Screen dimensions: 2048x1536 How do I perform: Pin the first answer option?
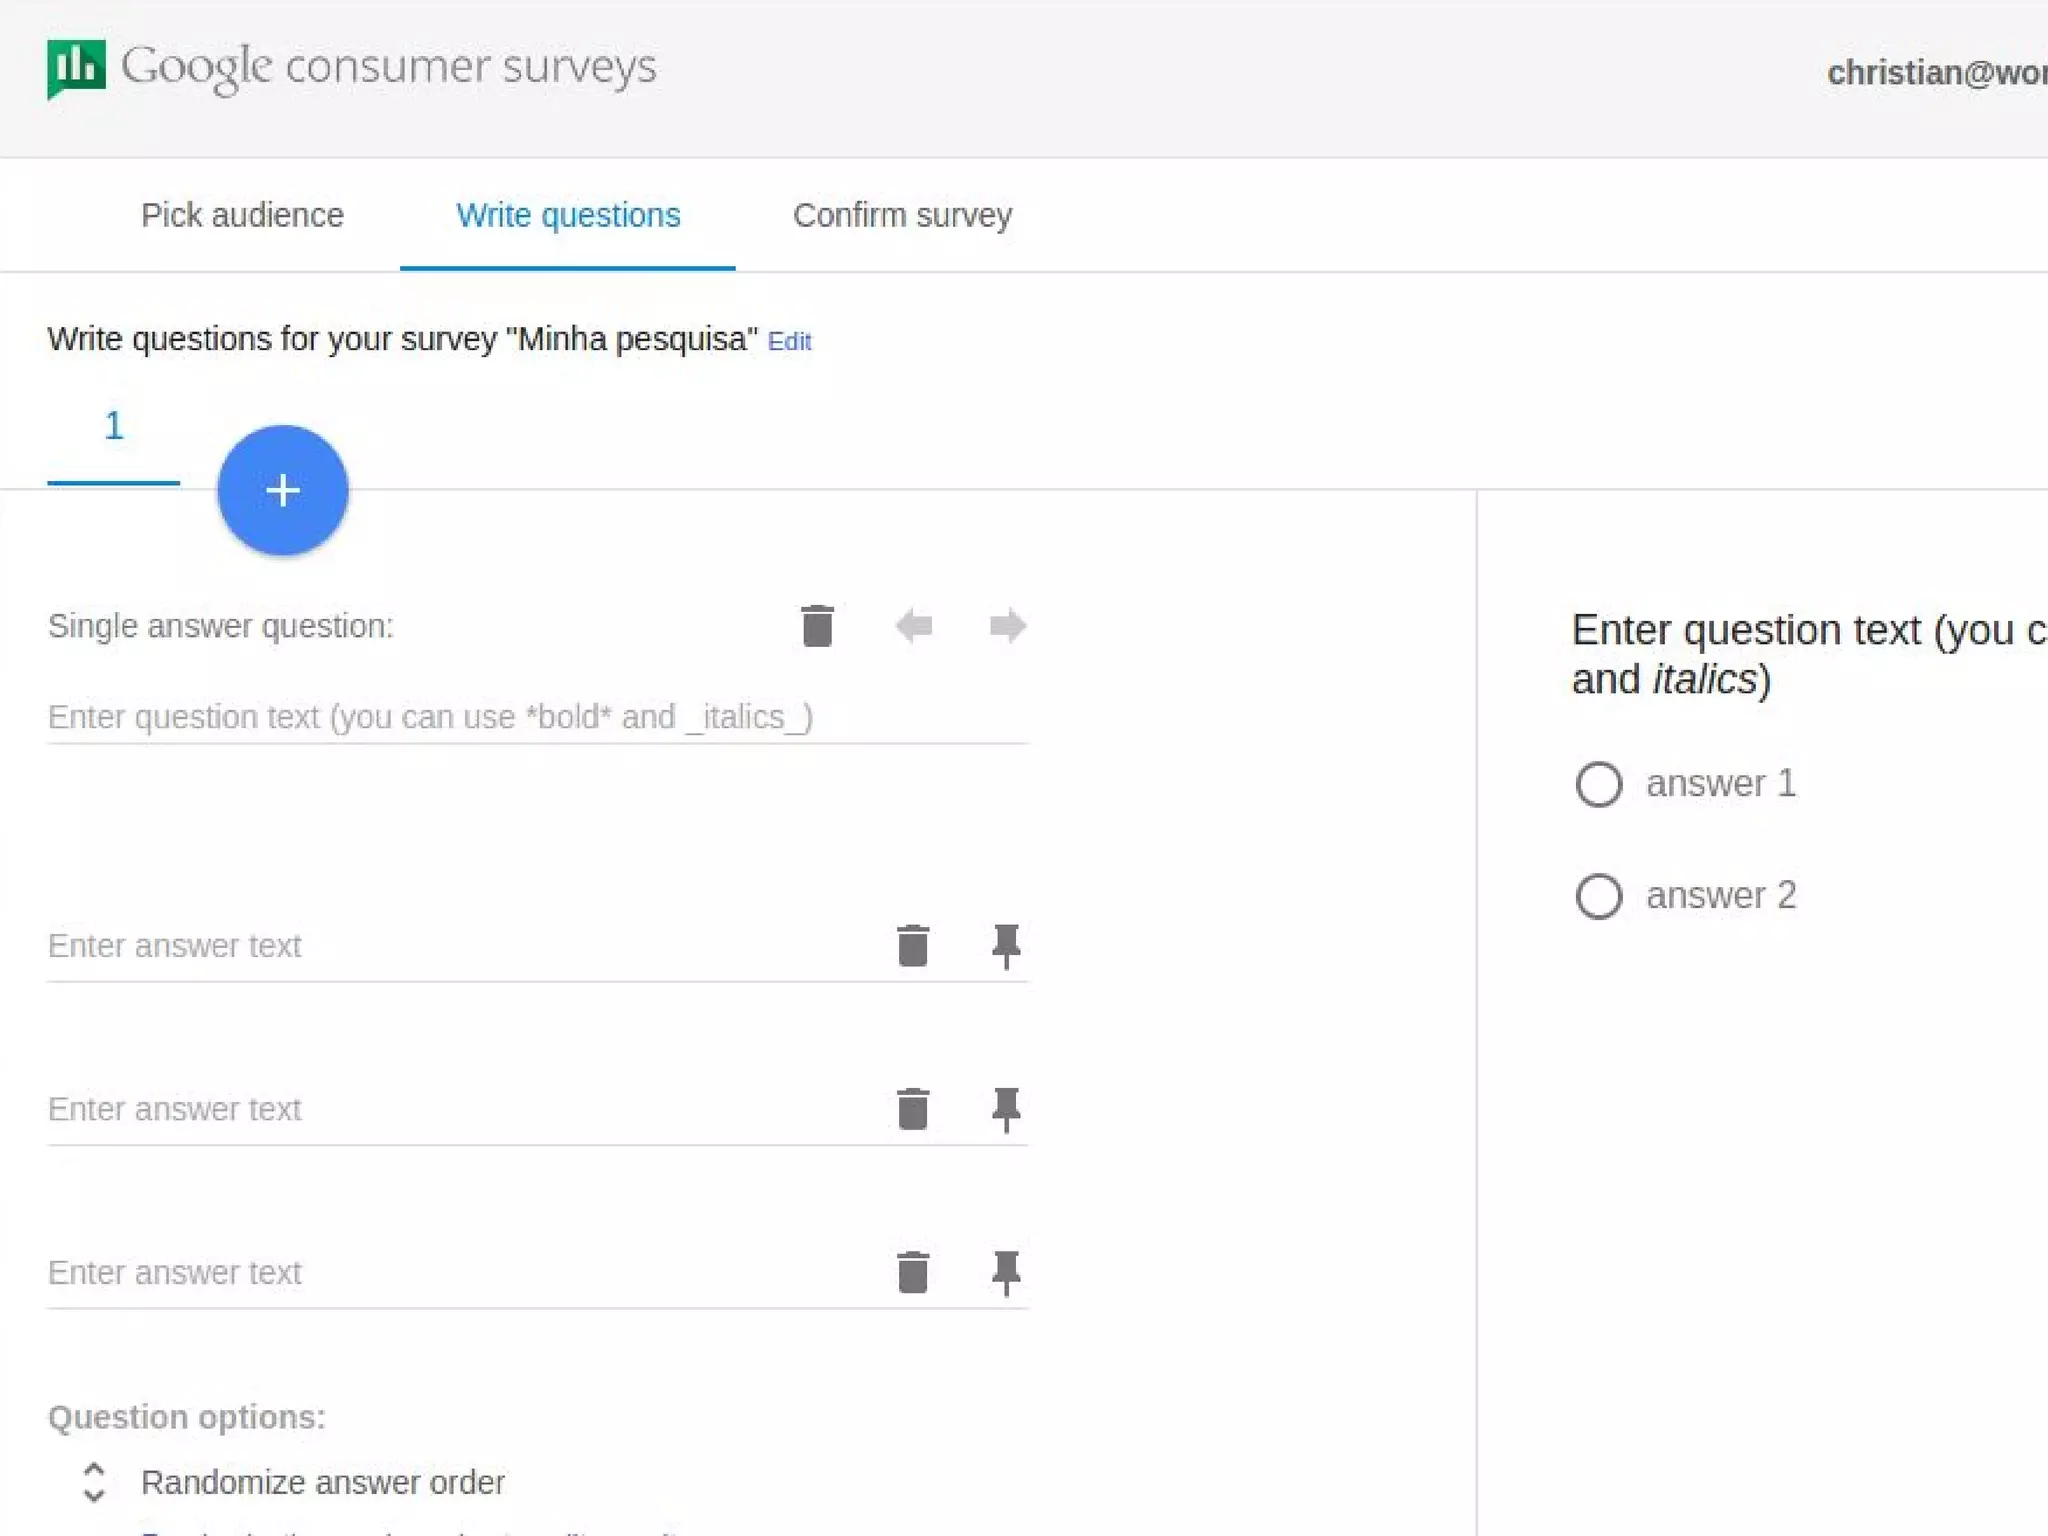pyautogui.click(x=1005, y=946)
